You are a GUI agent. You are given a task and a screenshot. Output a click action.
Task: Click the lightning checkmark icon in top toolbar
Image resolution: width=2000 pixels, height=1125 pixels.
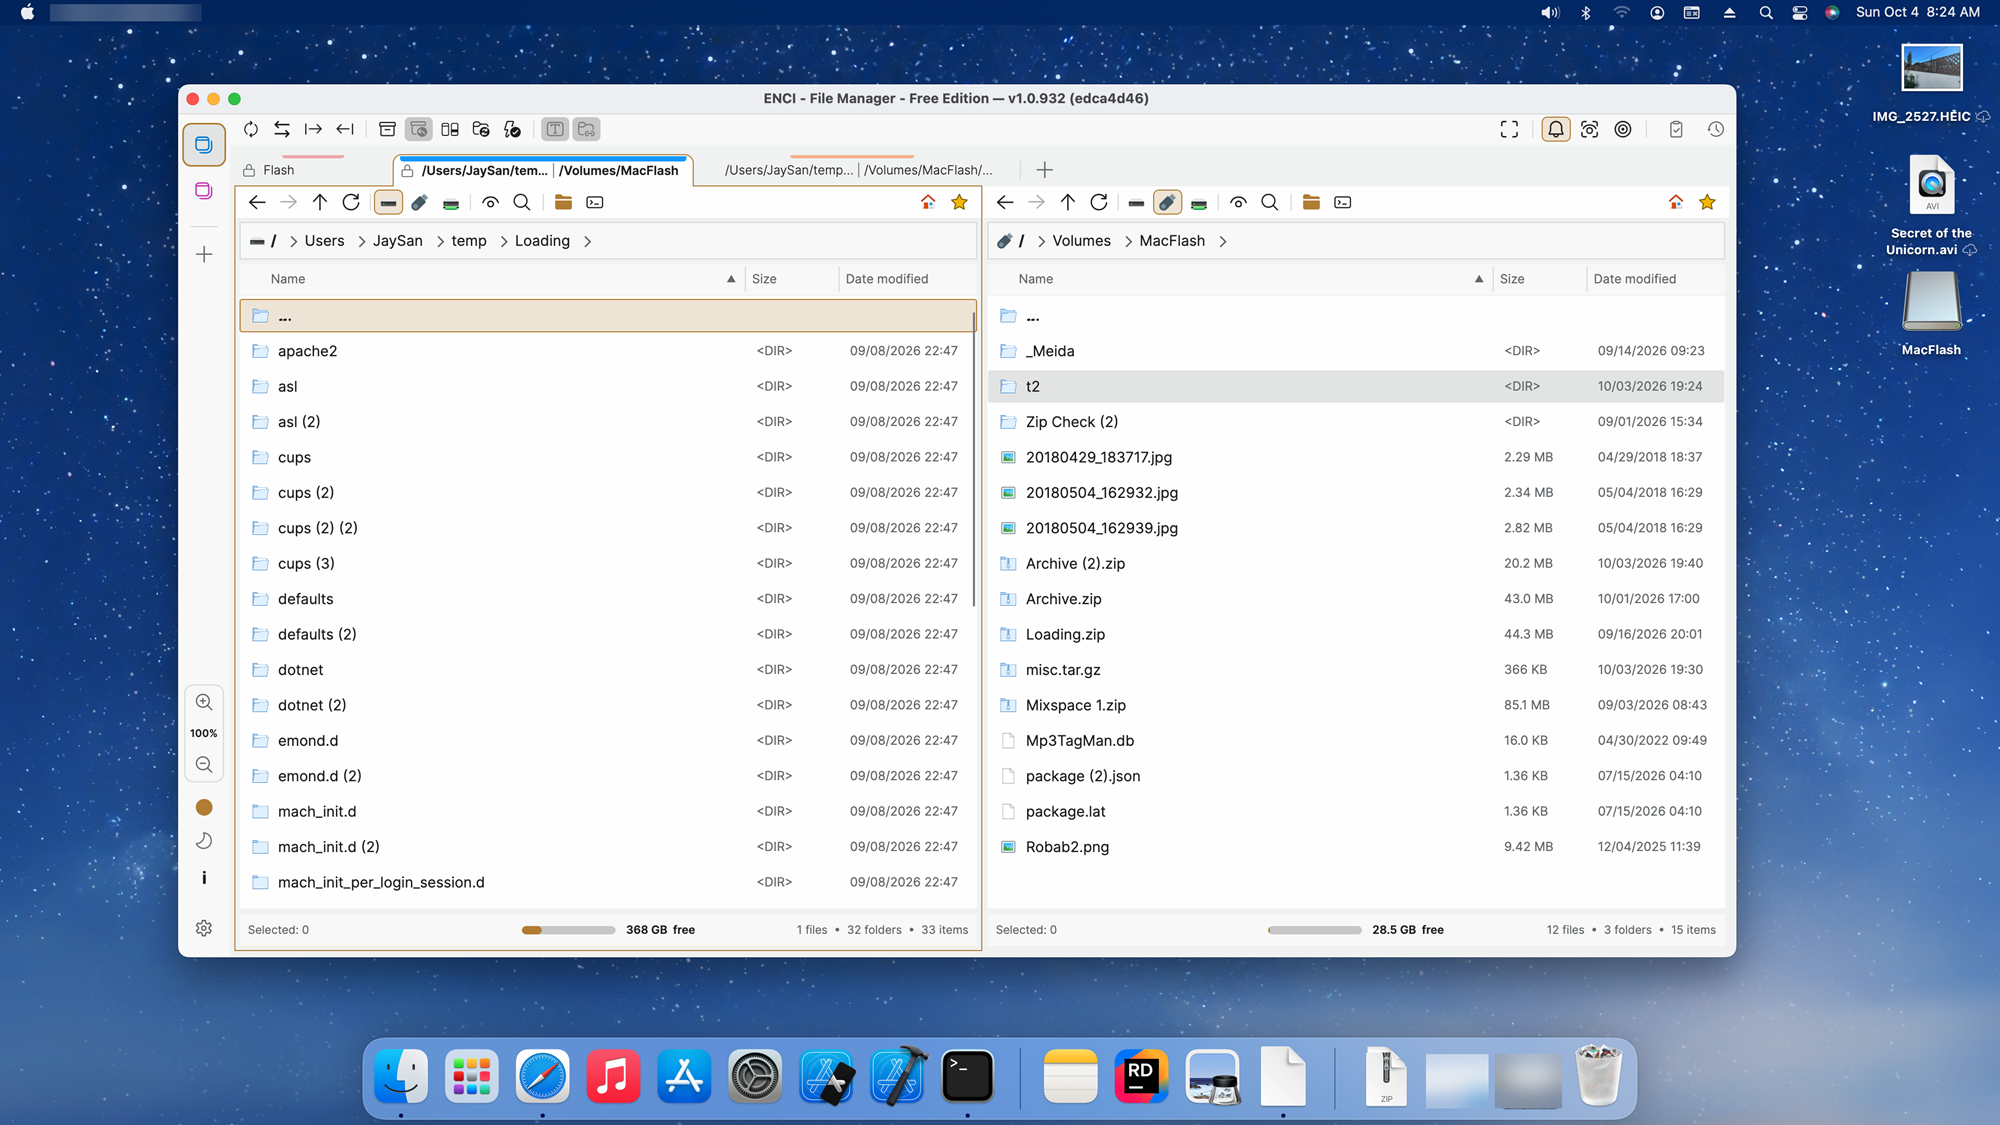(513, 129)
